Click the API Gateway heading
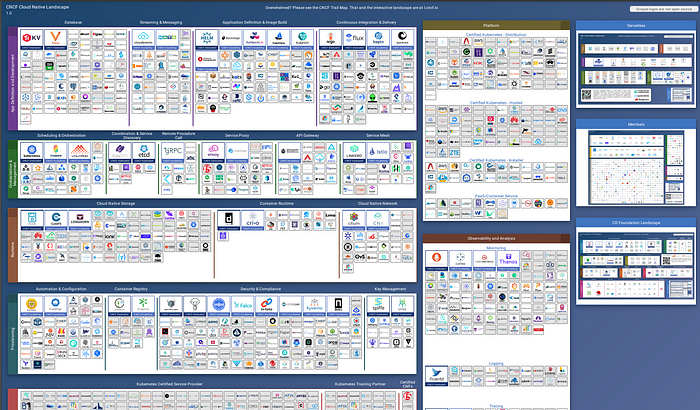 308,135
